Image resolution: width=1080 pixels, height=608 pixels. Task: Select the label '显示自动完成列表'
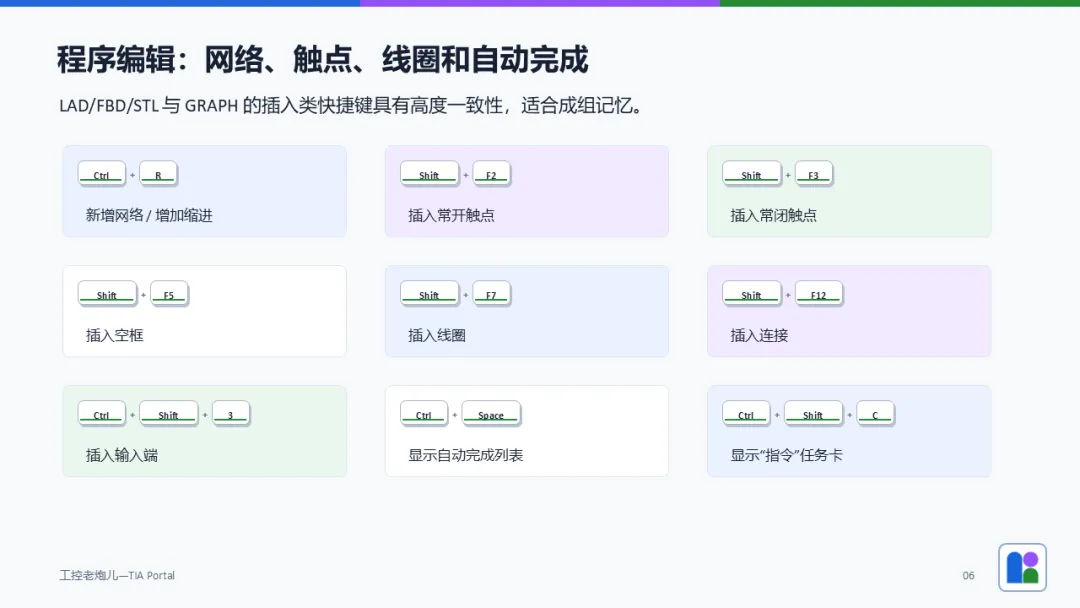point(466,455)
